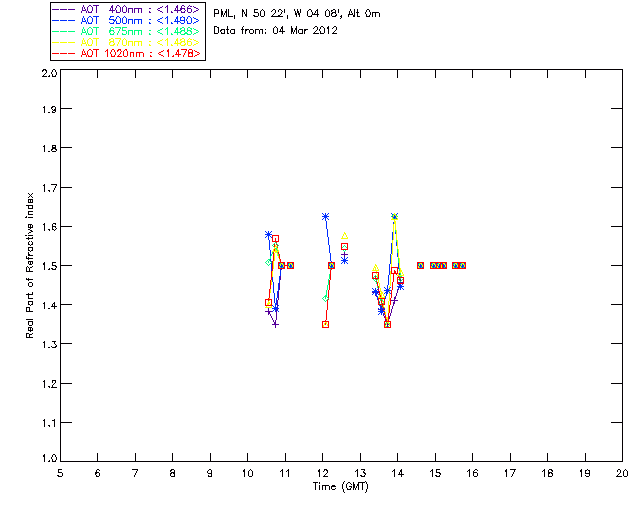Click the 'Data from: 04 Mar 2012' text
The image size is (640, 512).
point(275,30)
